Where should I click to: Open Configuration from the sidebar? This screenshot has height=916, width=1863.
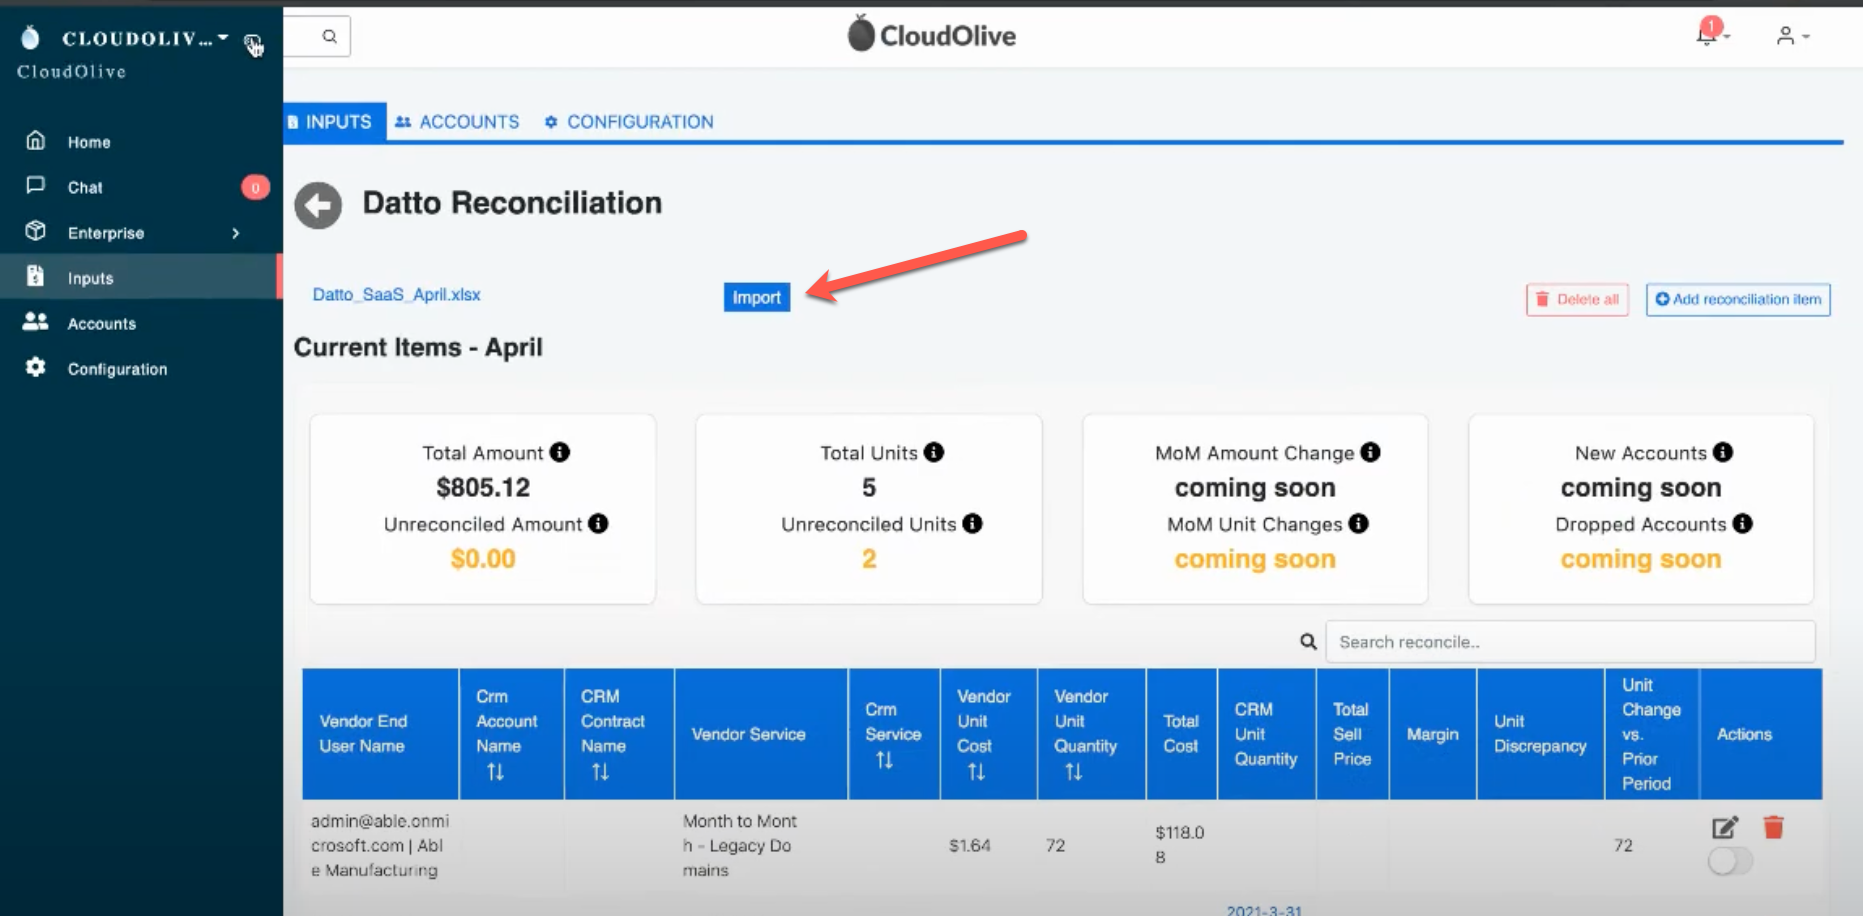click(117, 369)
